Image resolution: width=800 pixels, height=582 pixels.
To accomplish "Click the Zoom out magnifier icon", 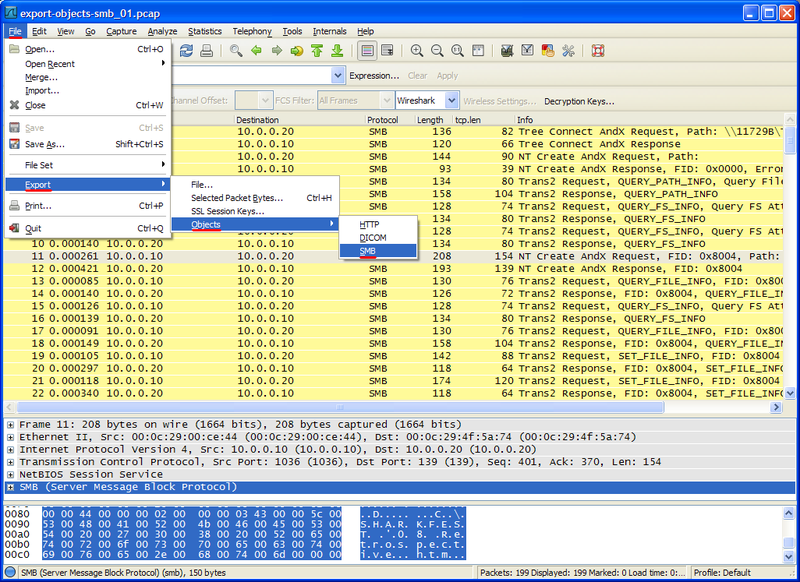I will pos(437,50).
